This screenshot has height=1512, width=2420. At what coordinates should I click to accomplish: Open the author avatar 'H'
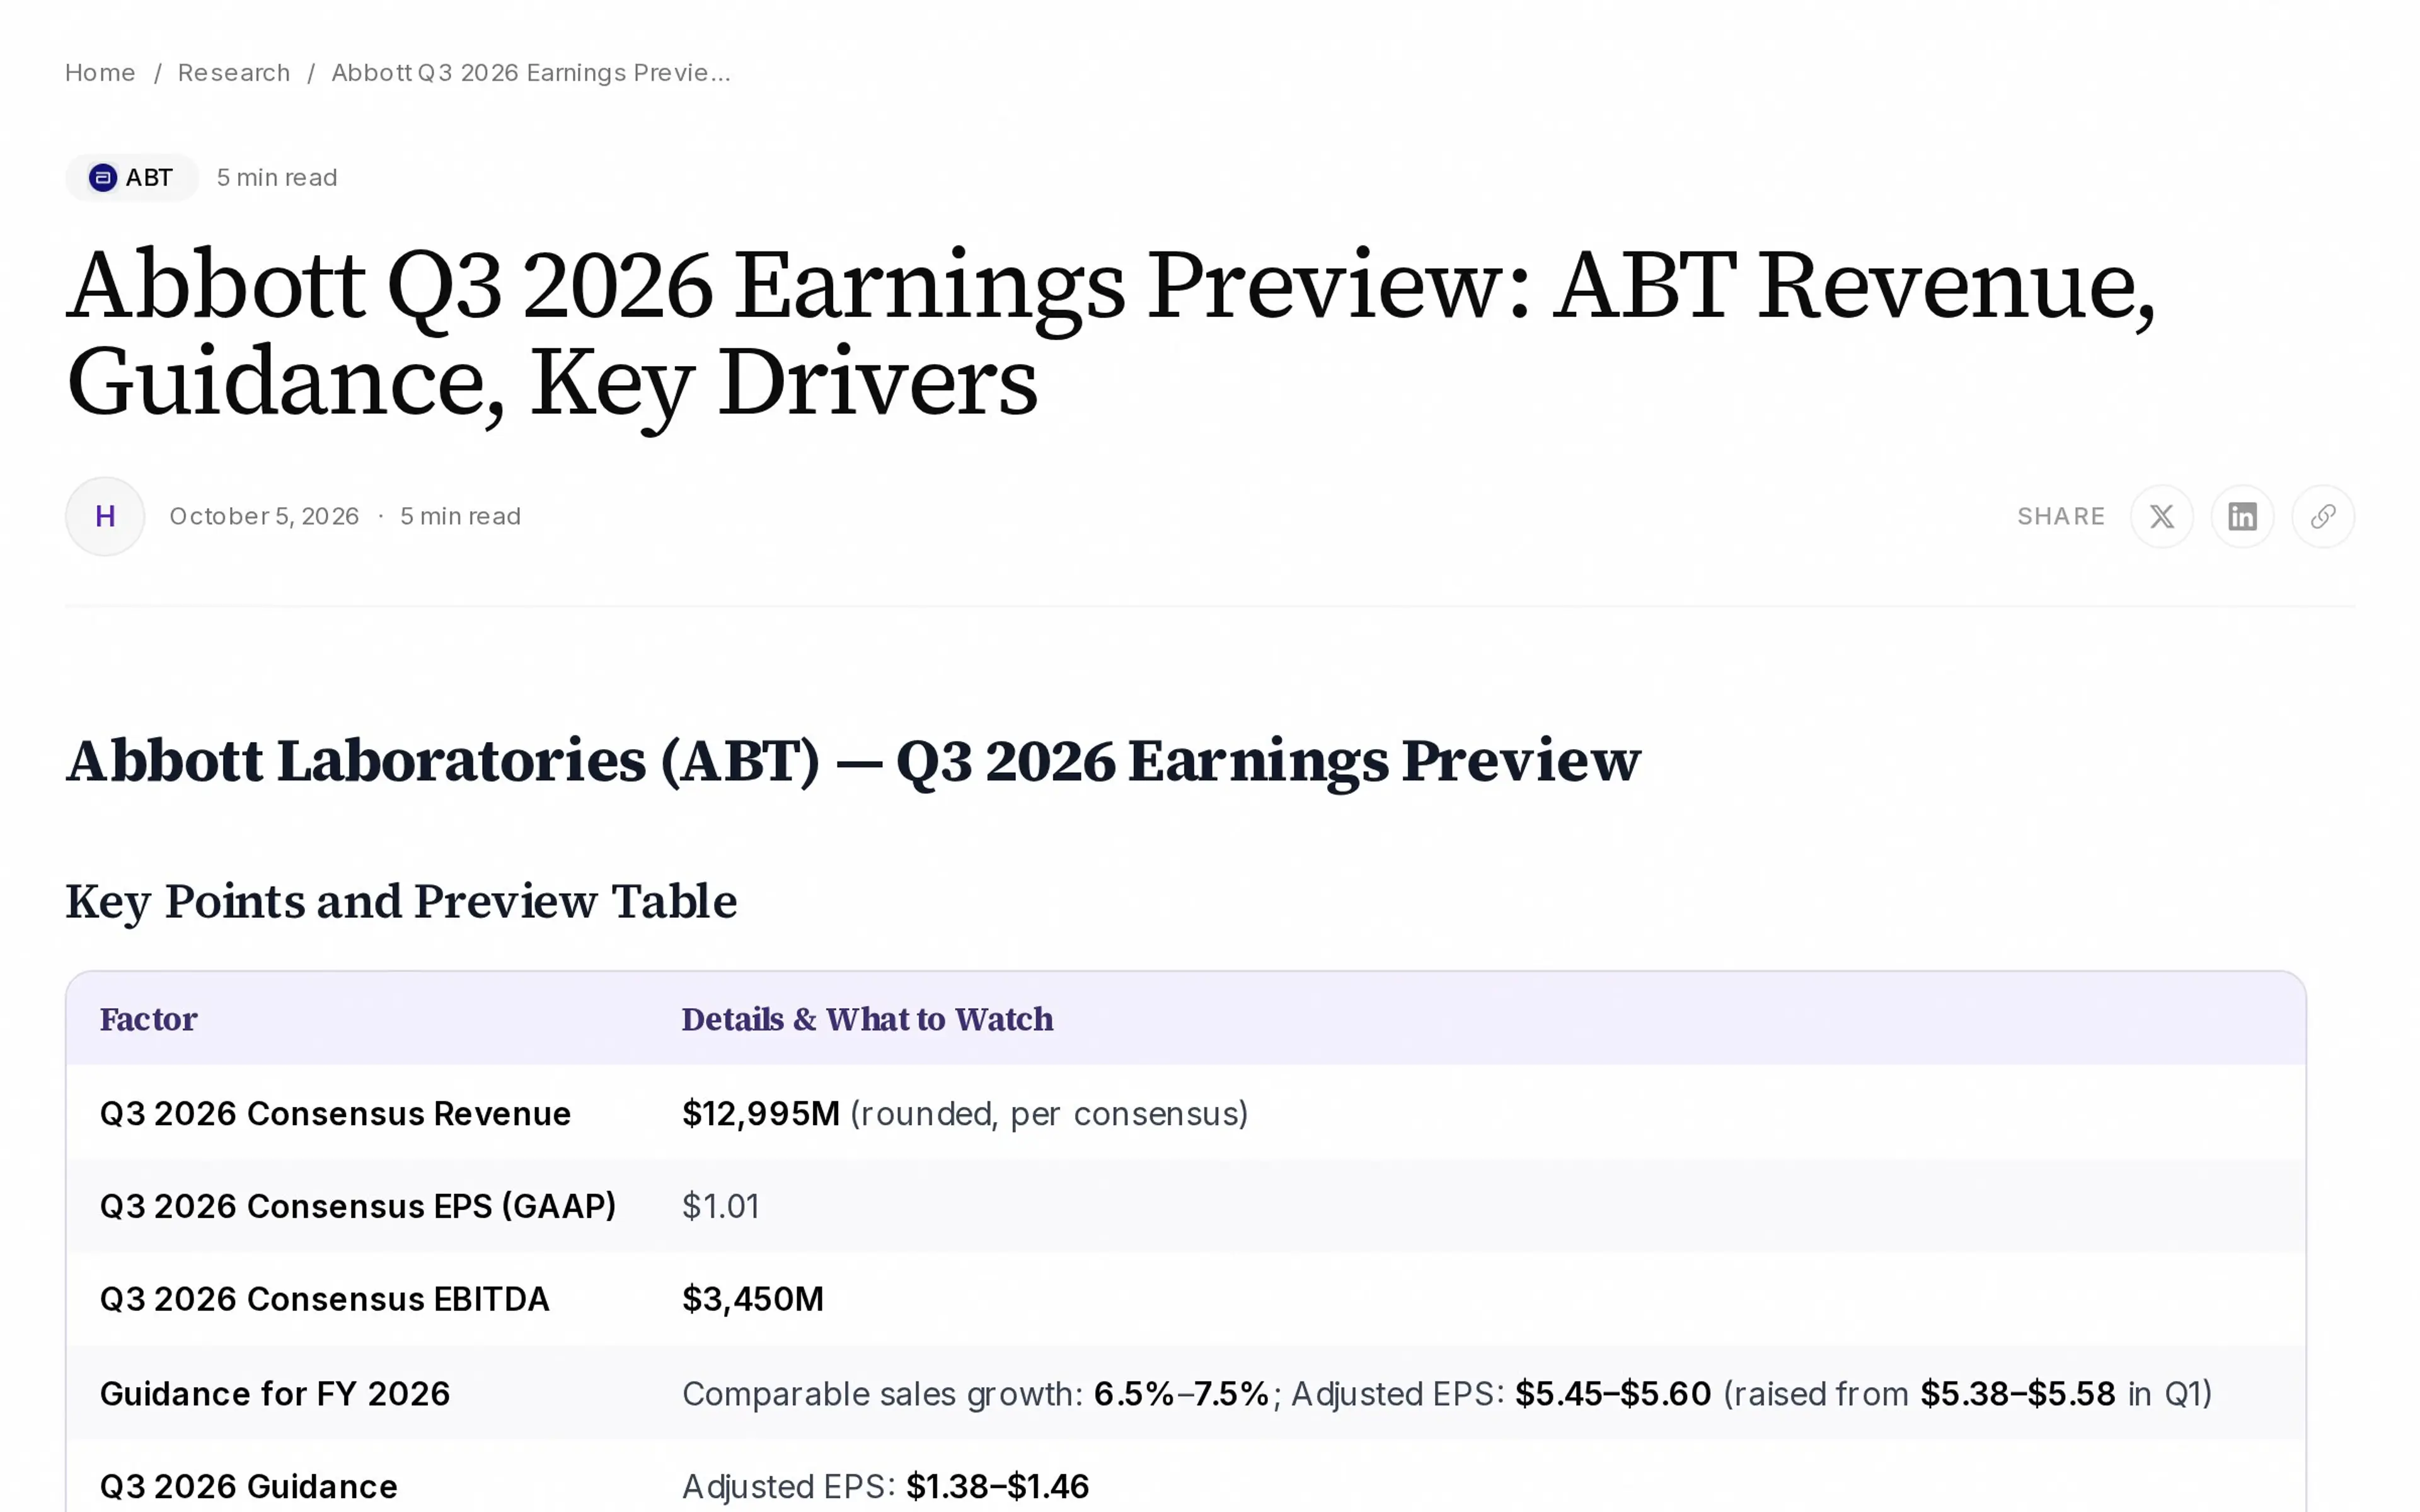105,516
